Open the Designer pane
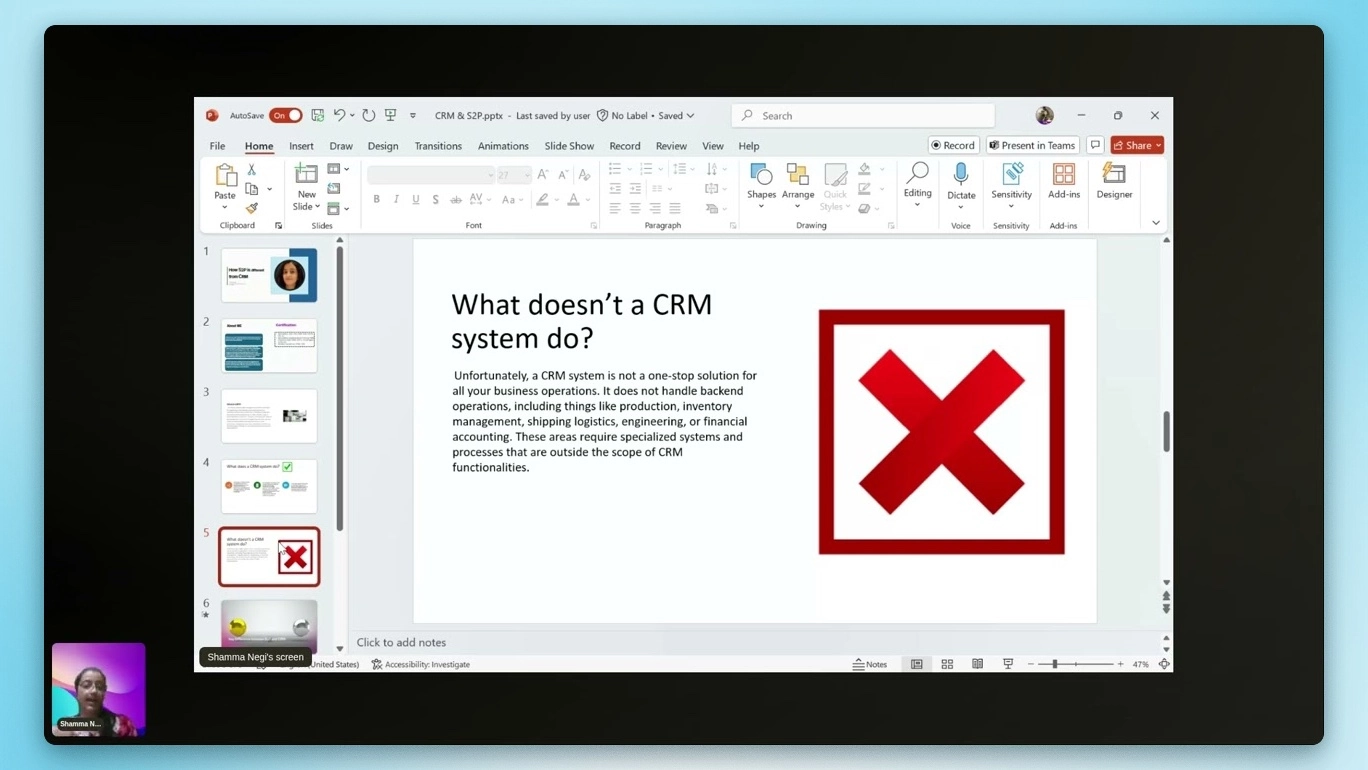Image resolution: width=1368 pixels, height=770 pixels. 1113,183
